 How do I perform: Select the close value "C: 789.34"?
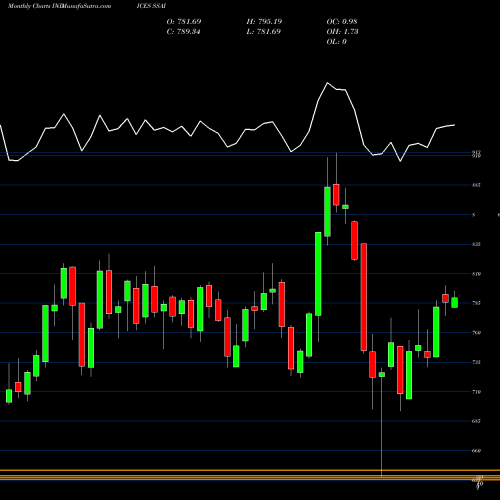pyautogui.click(x=183, y=32)
